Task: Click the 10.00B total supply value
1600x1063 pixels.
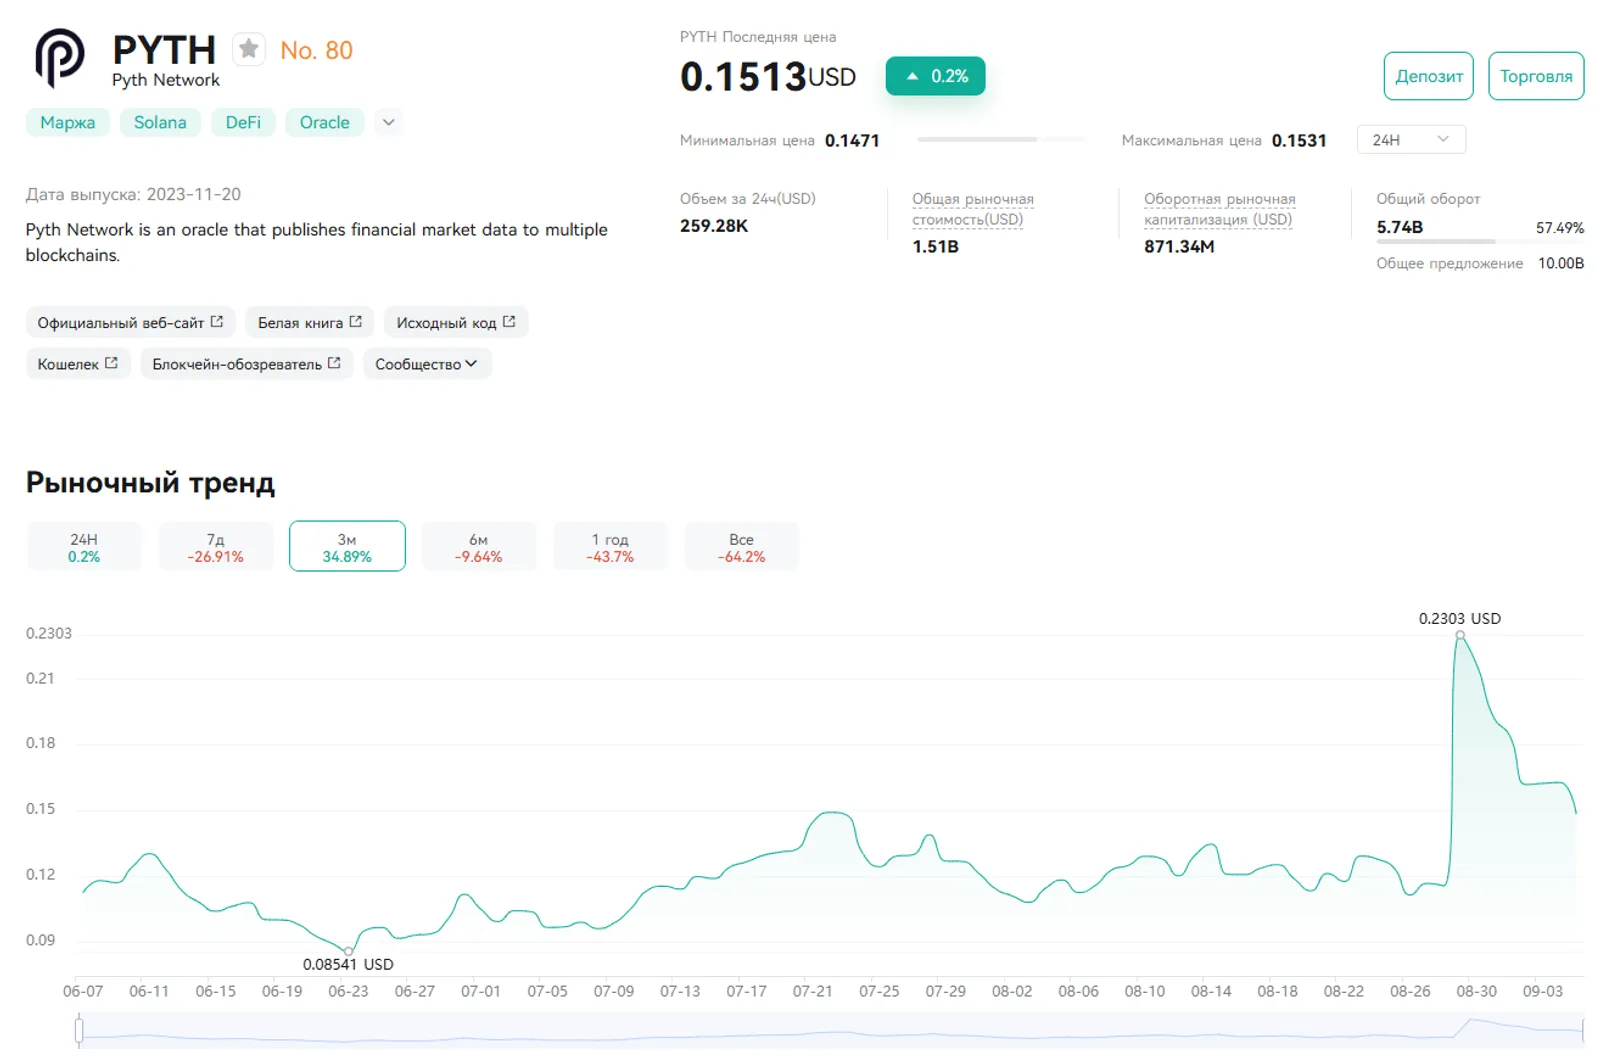Action: click(x=1561, y=264)
